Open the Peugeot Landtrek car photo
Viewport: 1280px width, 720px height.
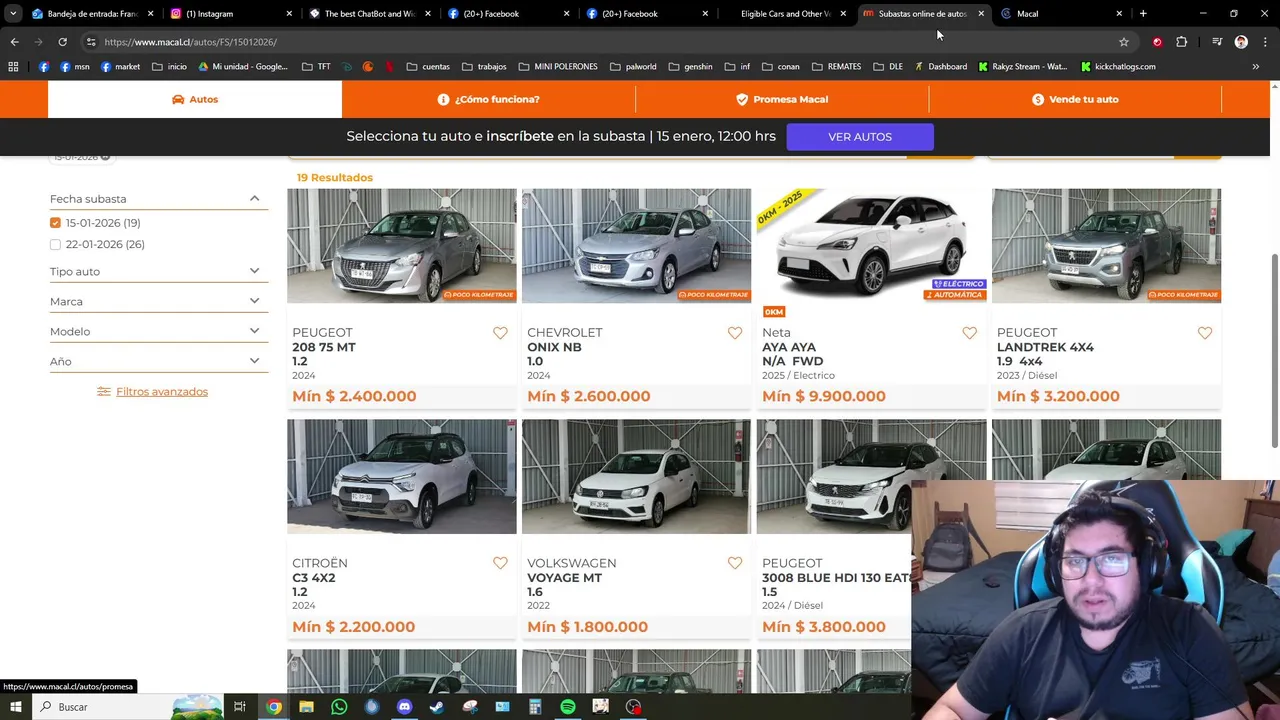coord(1106,246)
